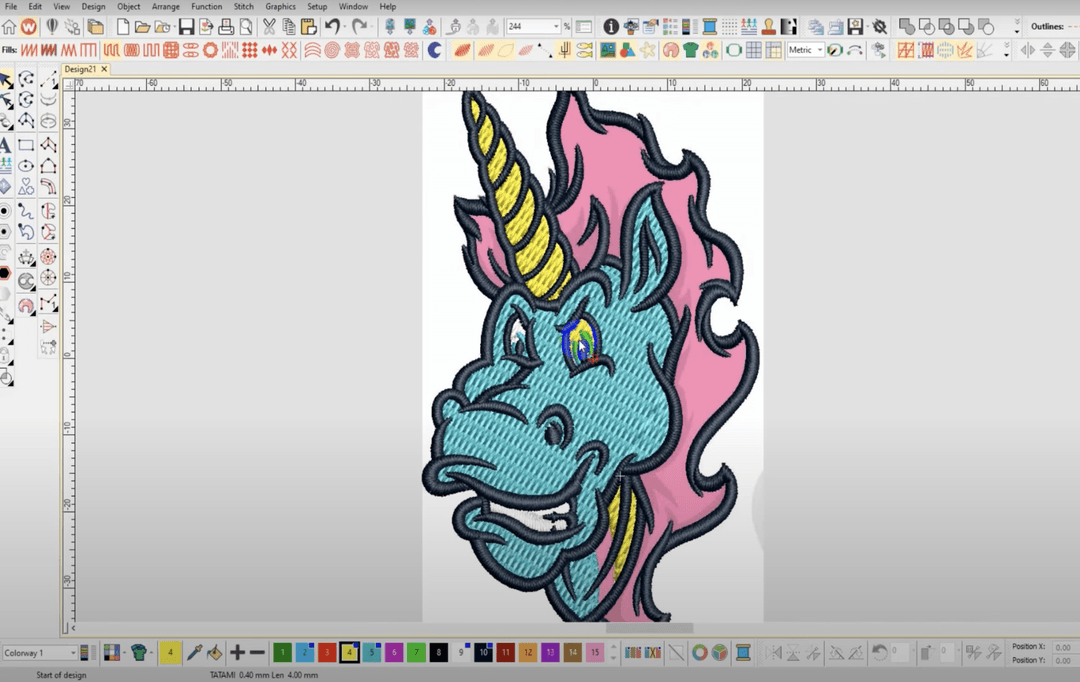Click the orange Wilcom logo icon

click(29, 27)
